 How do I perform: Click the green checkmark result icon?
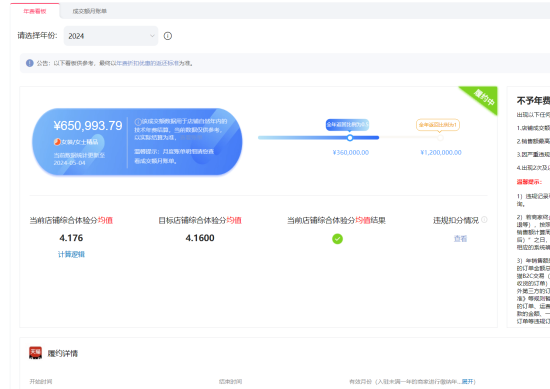click(337, 239)
